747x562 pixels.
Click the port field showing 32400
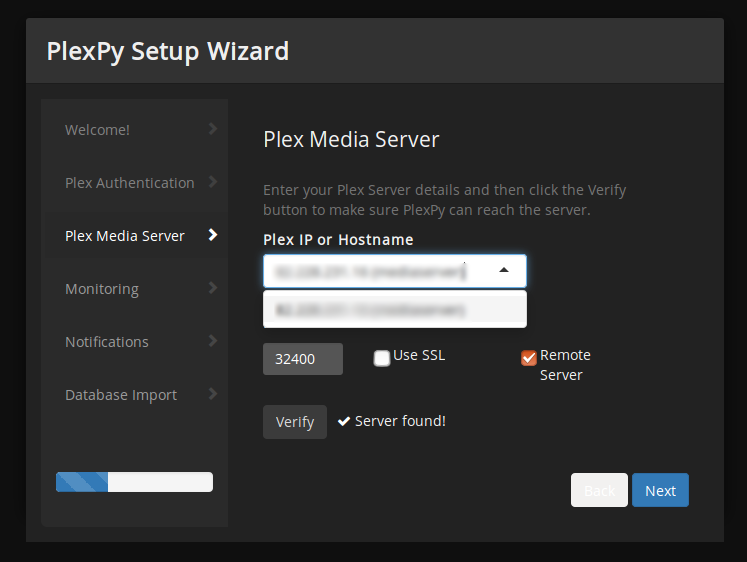coord(303,359)
